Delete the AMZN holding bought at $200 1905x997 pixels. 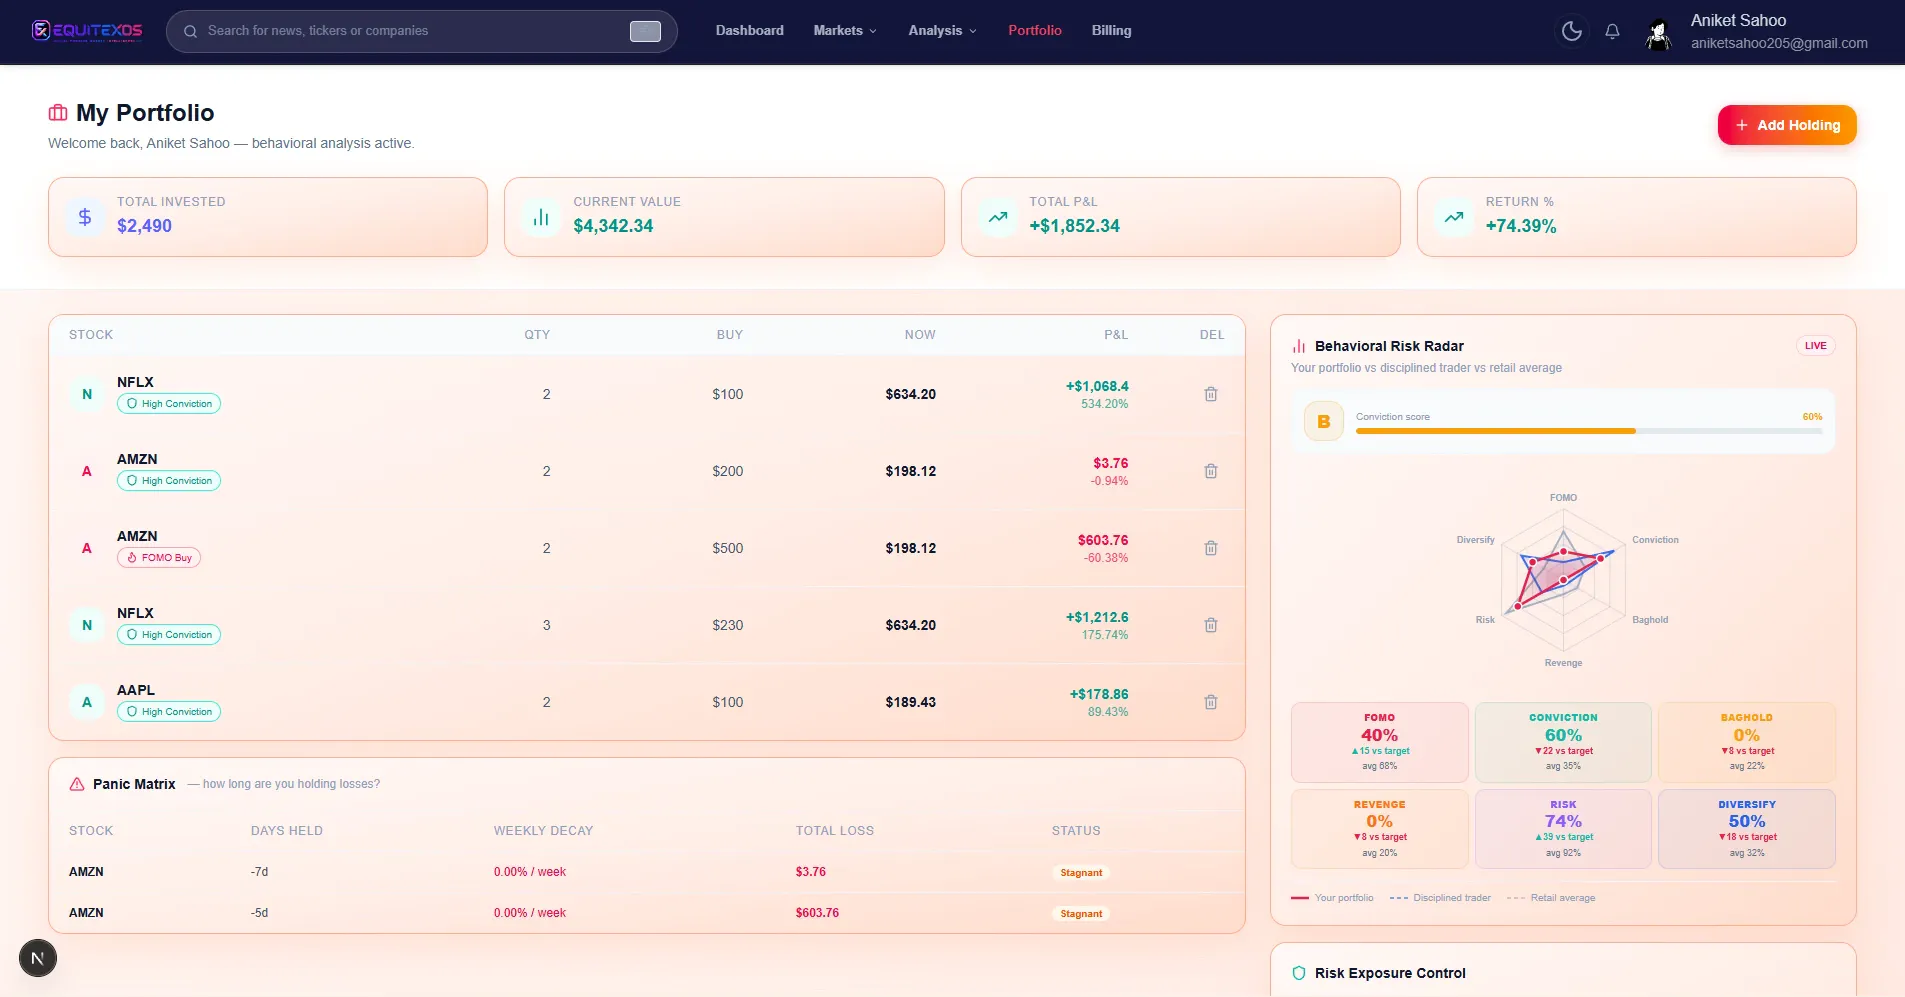[x=1211, y=471]
